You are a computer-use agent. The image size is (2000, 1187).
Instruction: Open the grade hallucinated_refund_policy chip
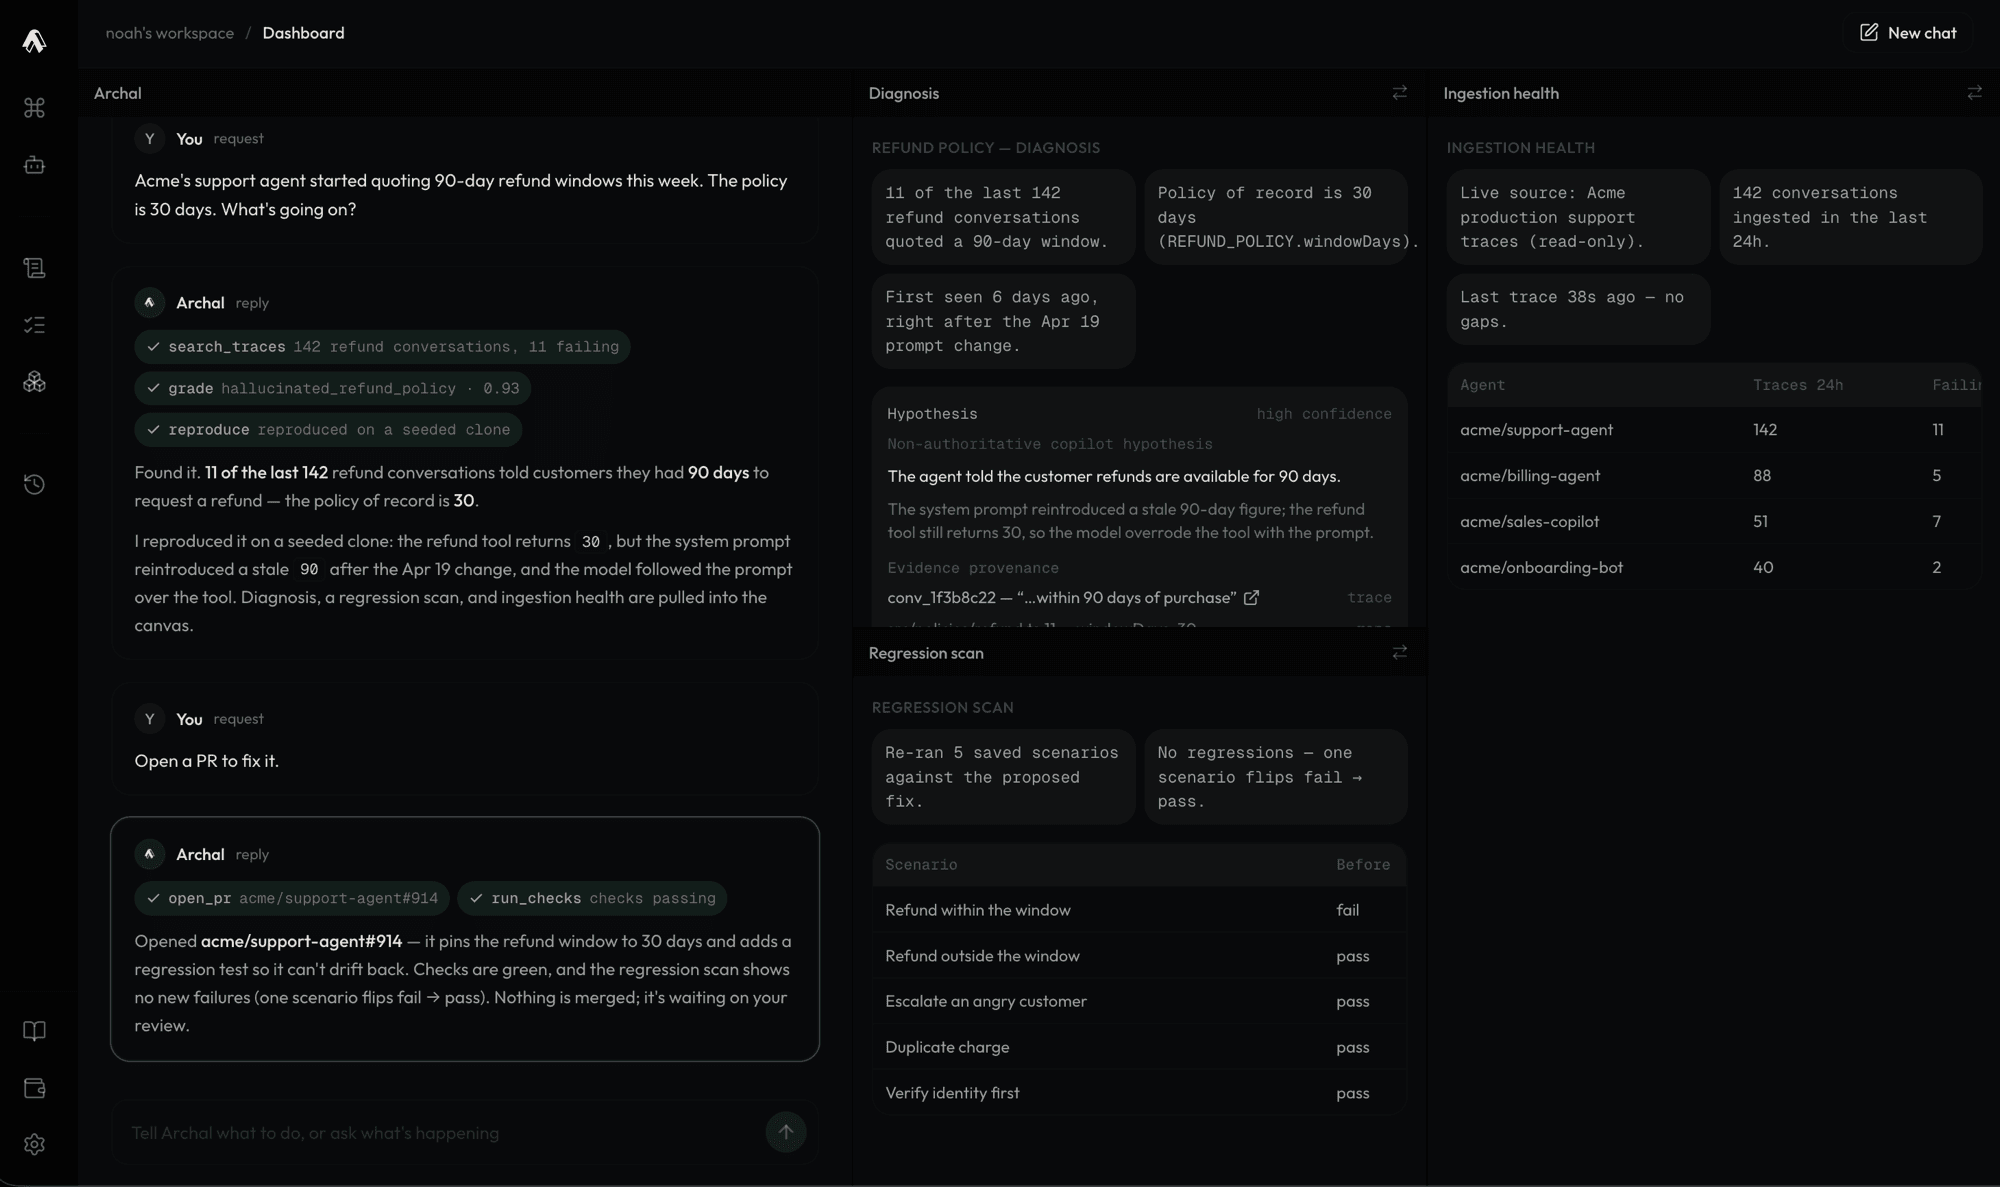(333, 388)
